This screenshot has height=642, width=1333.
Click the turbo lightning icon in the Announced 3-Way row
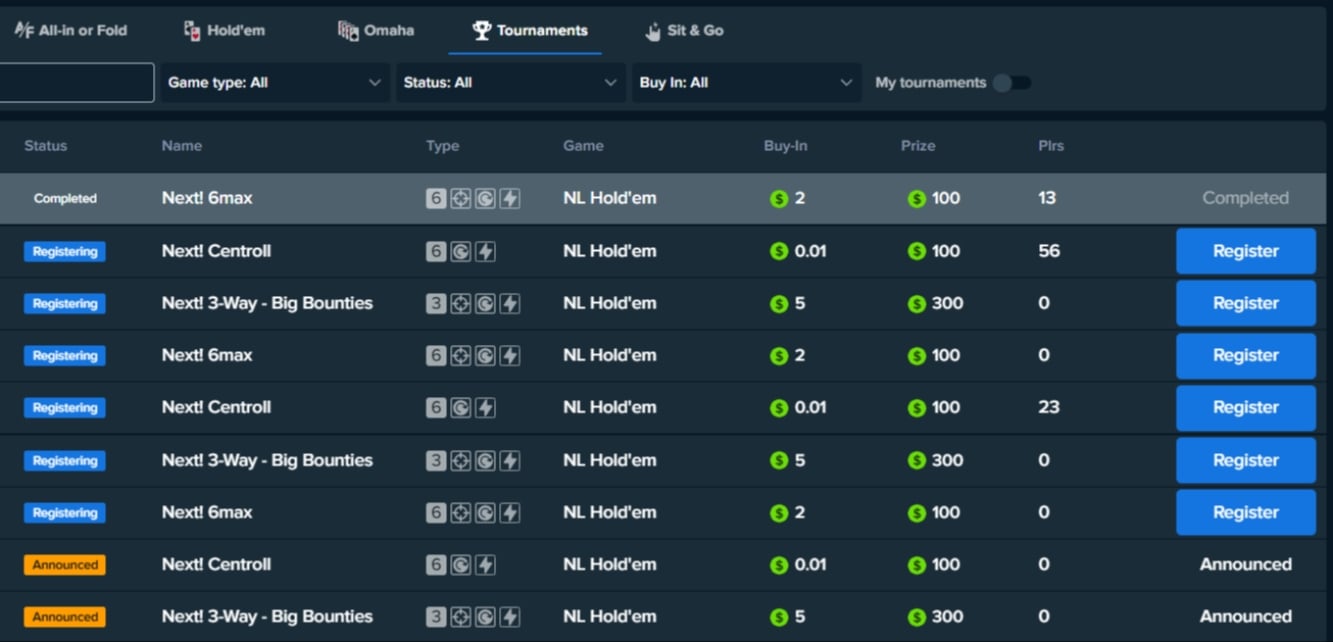pos(510,616)
